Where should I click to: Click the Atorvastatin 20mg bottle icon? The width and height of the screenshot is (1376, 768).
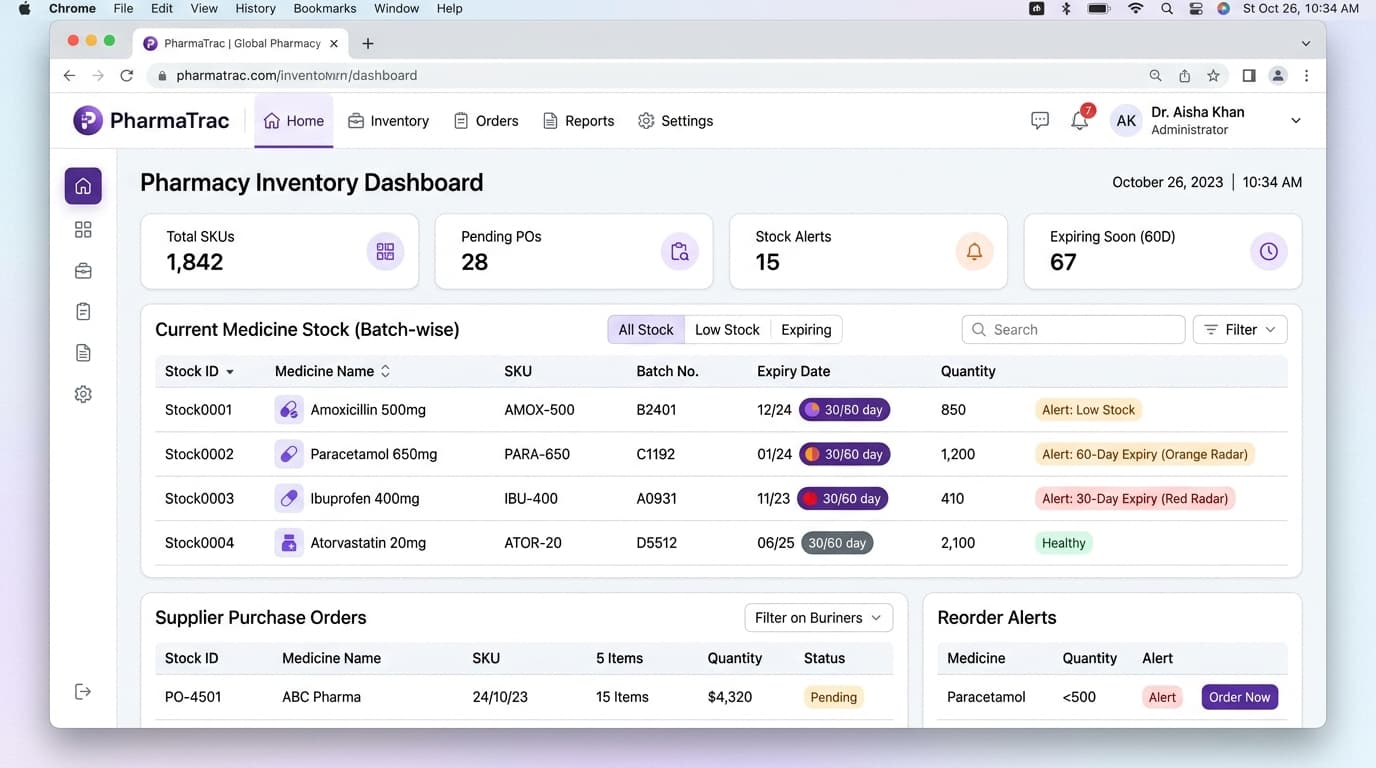click(x=289, y=543)
